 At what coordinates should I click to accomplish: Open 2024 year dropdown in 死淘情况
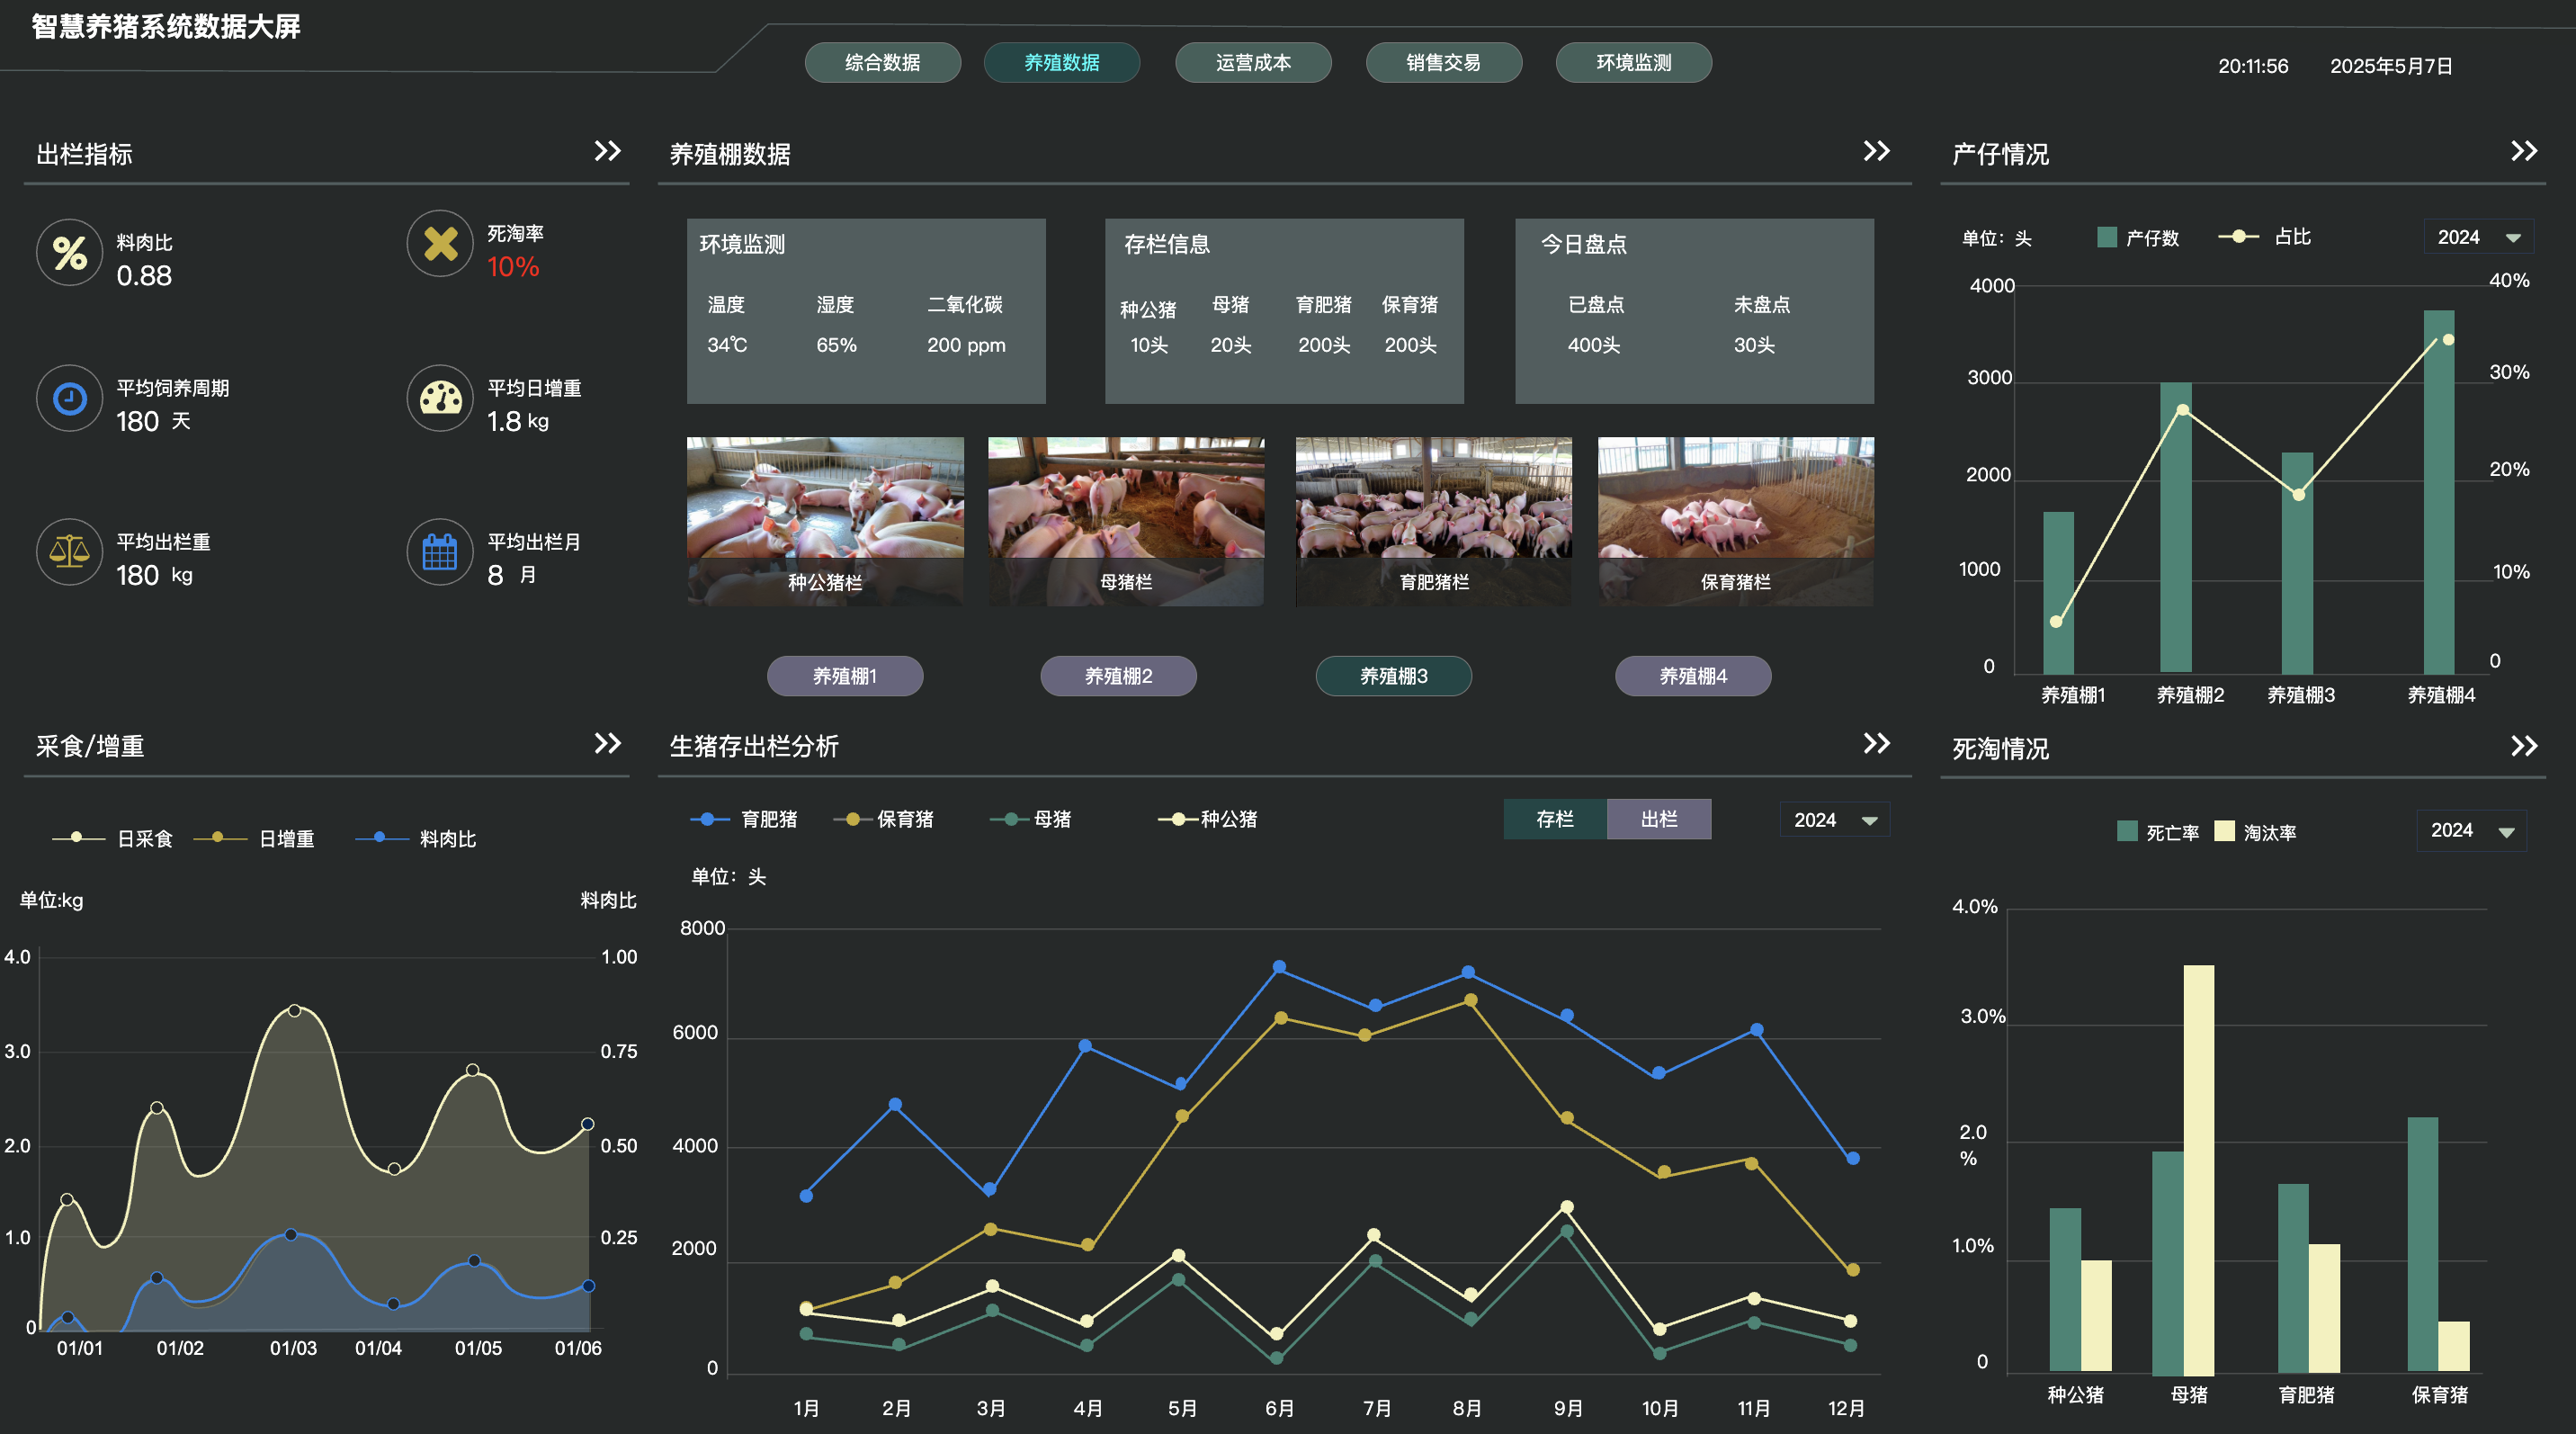tap(2470, 830)
